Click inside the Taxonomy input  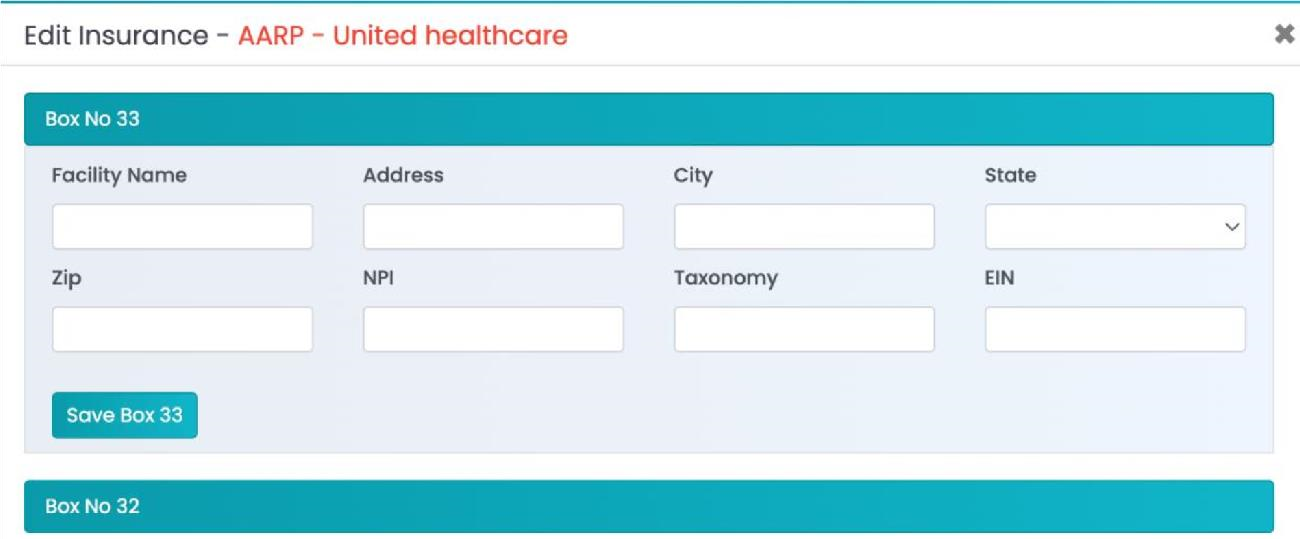click(804, 330)
